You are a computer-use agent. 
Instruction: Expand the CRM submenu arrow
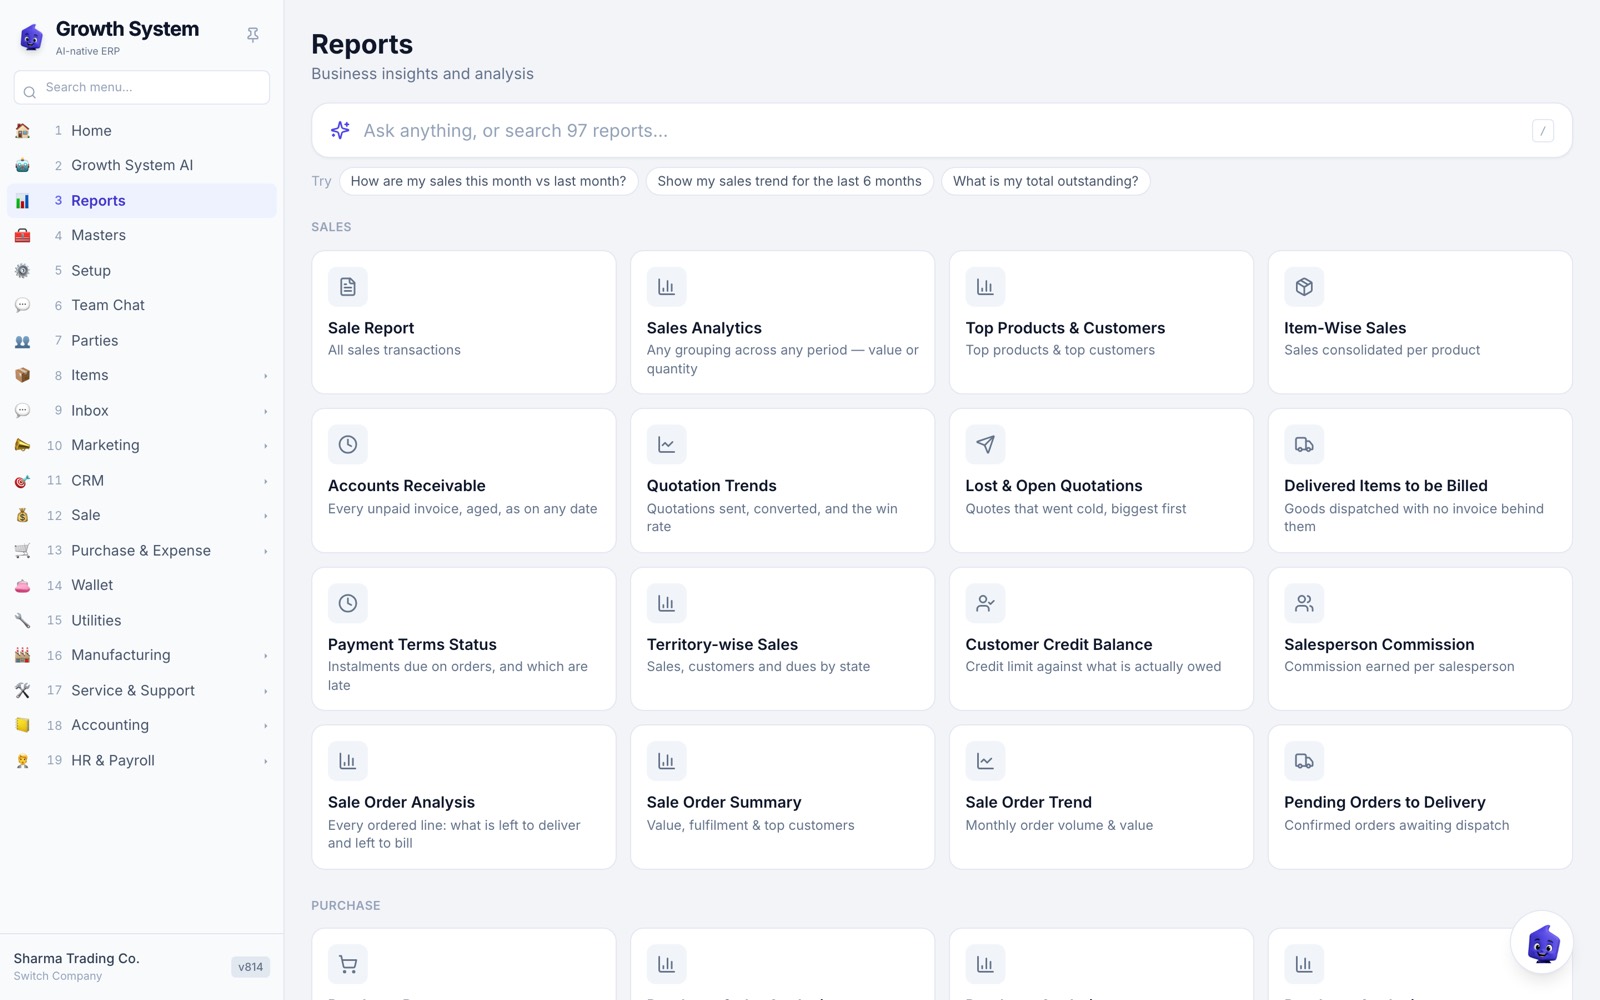pos(265,481)
